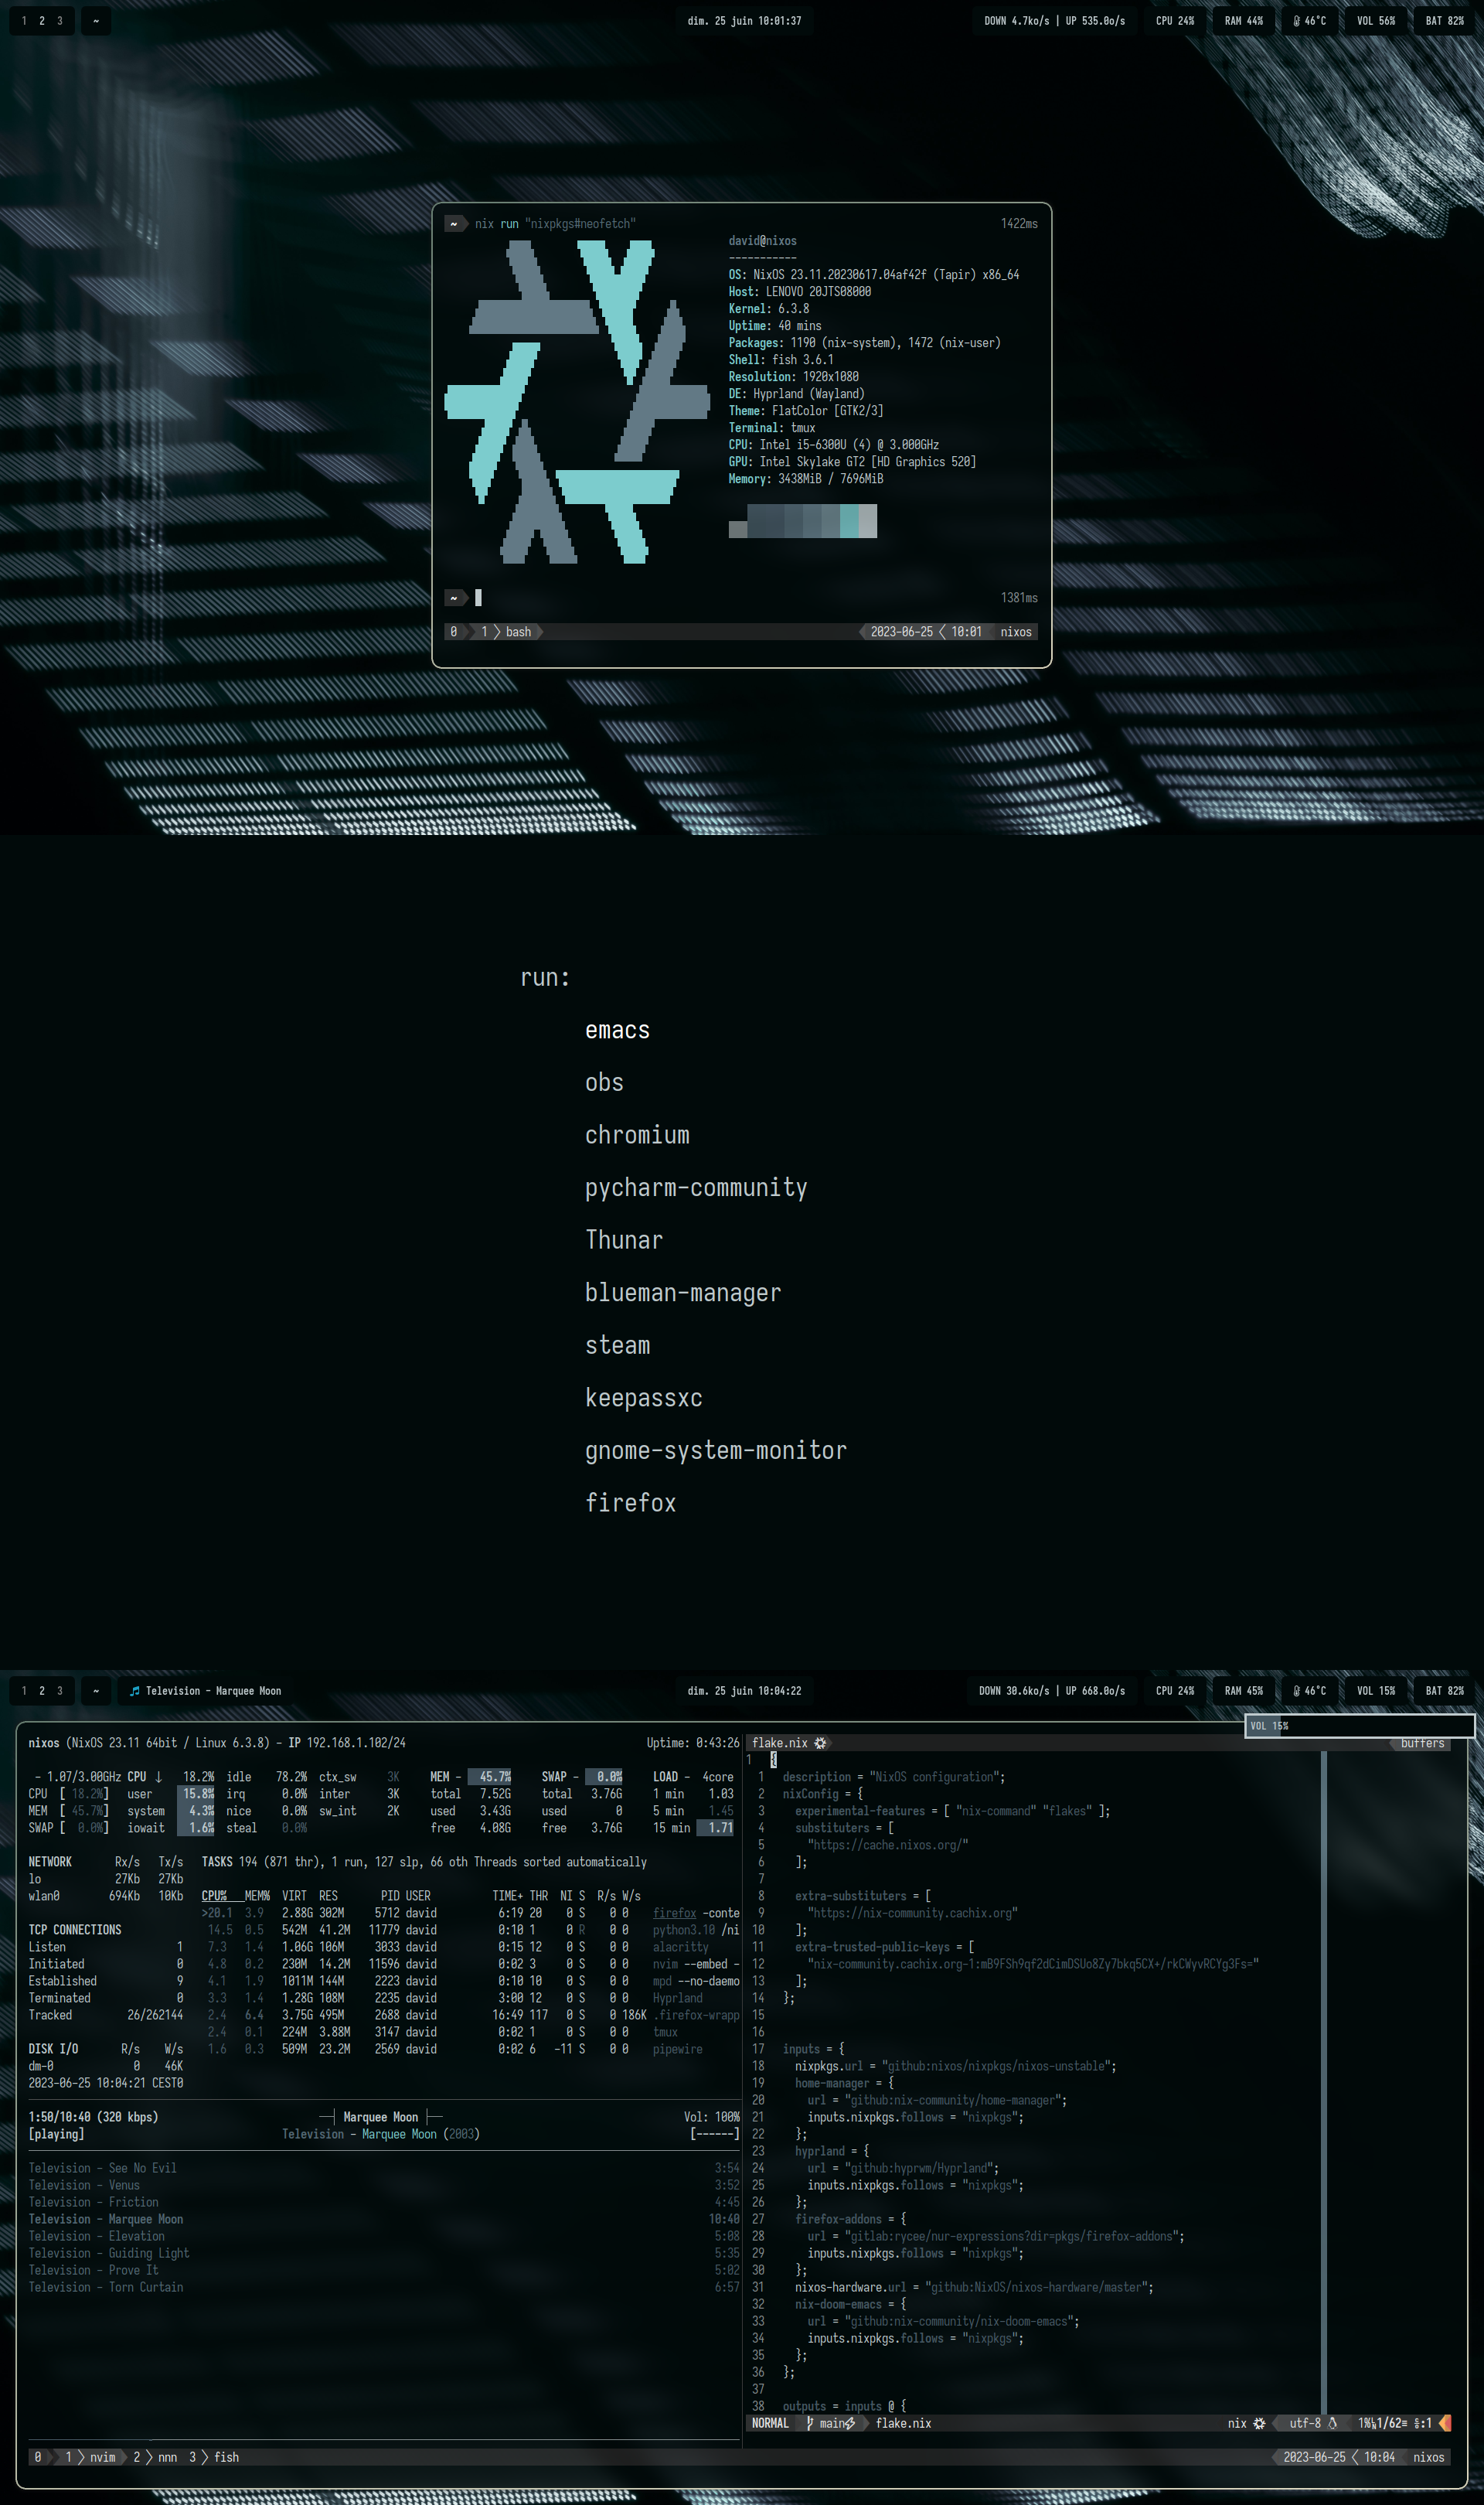
Task: Click the neofetch color palette blocks
Action: 803,521
